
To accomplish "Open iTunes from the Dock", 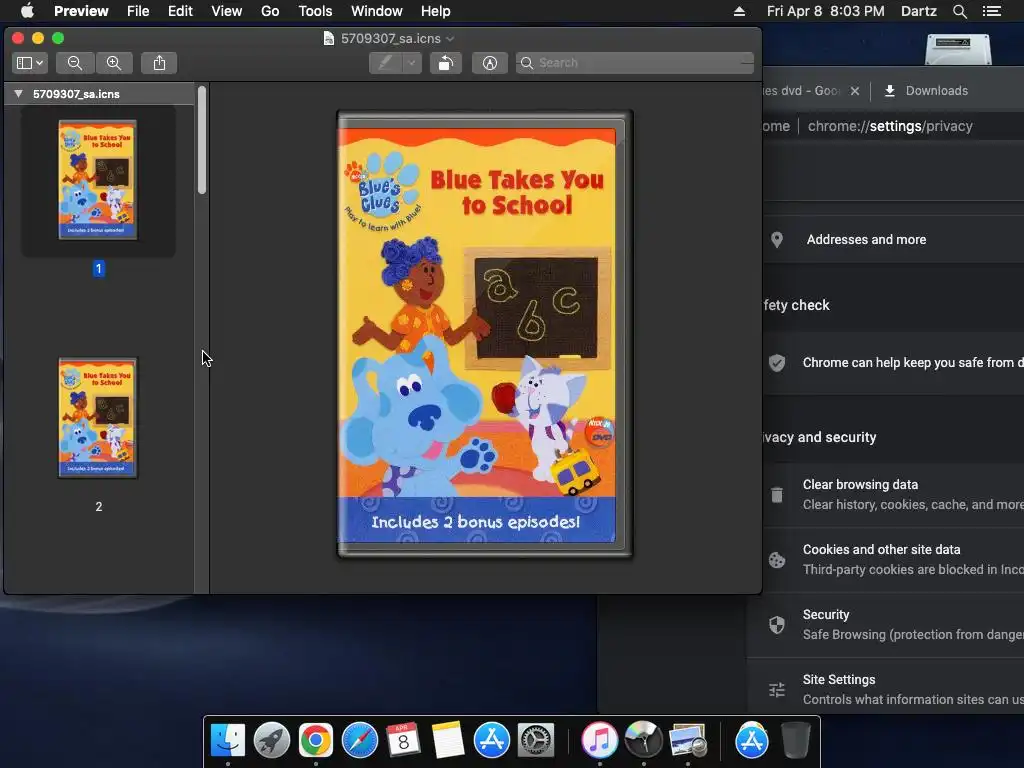I will click(600, 740).
